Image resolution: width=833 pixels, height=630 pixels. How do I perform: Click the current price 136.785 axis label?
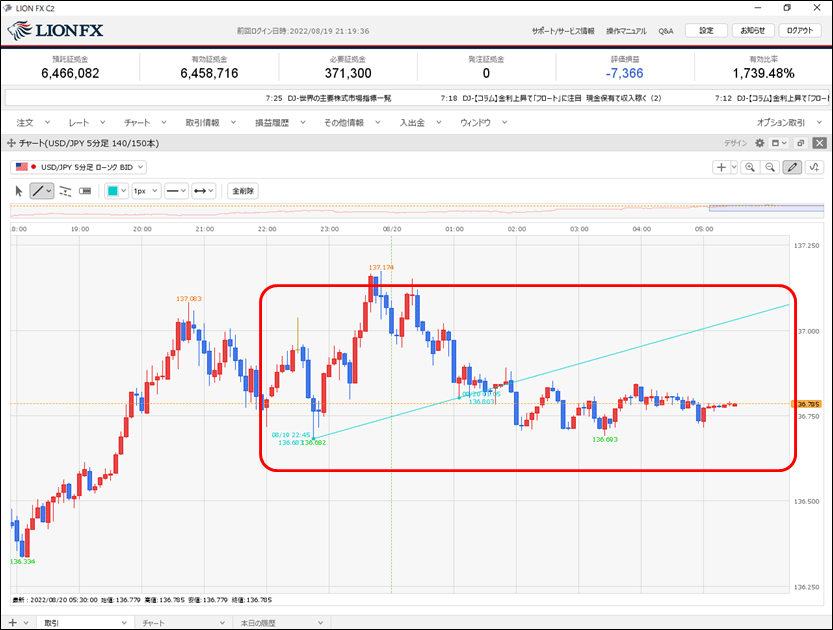click(x=806, y=404)
